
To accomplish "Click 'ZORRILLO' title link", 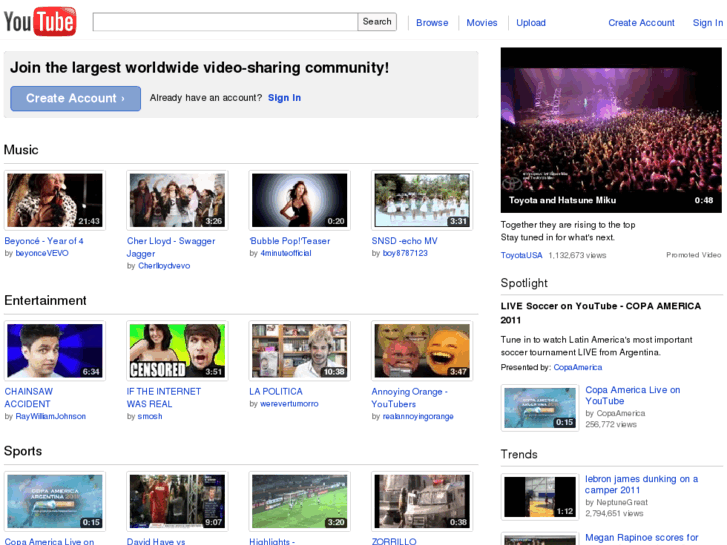I will (x=394, y=541).
